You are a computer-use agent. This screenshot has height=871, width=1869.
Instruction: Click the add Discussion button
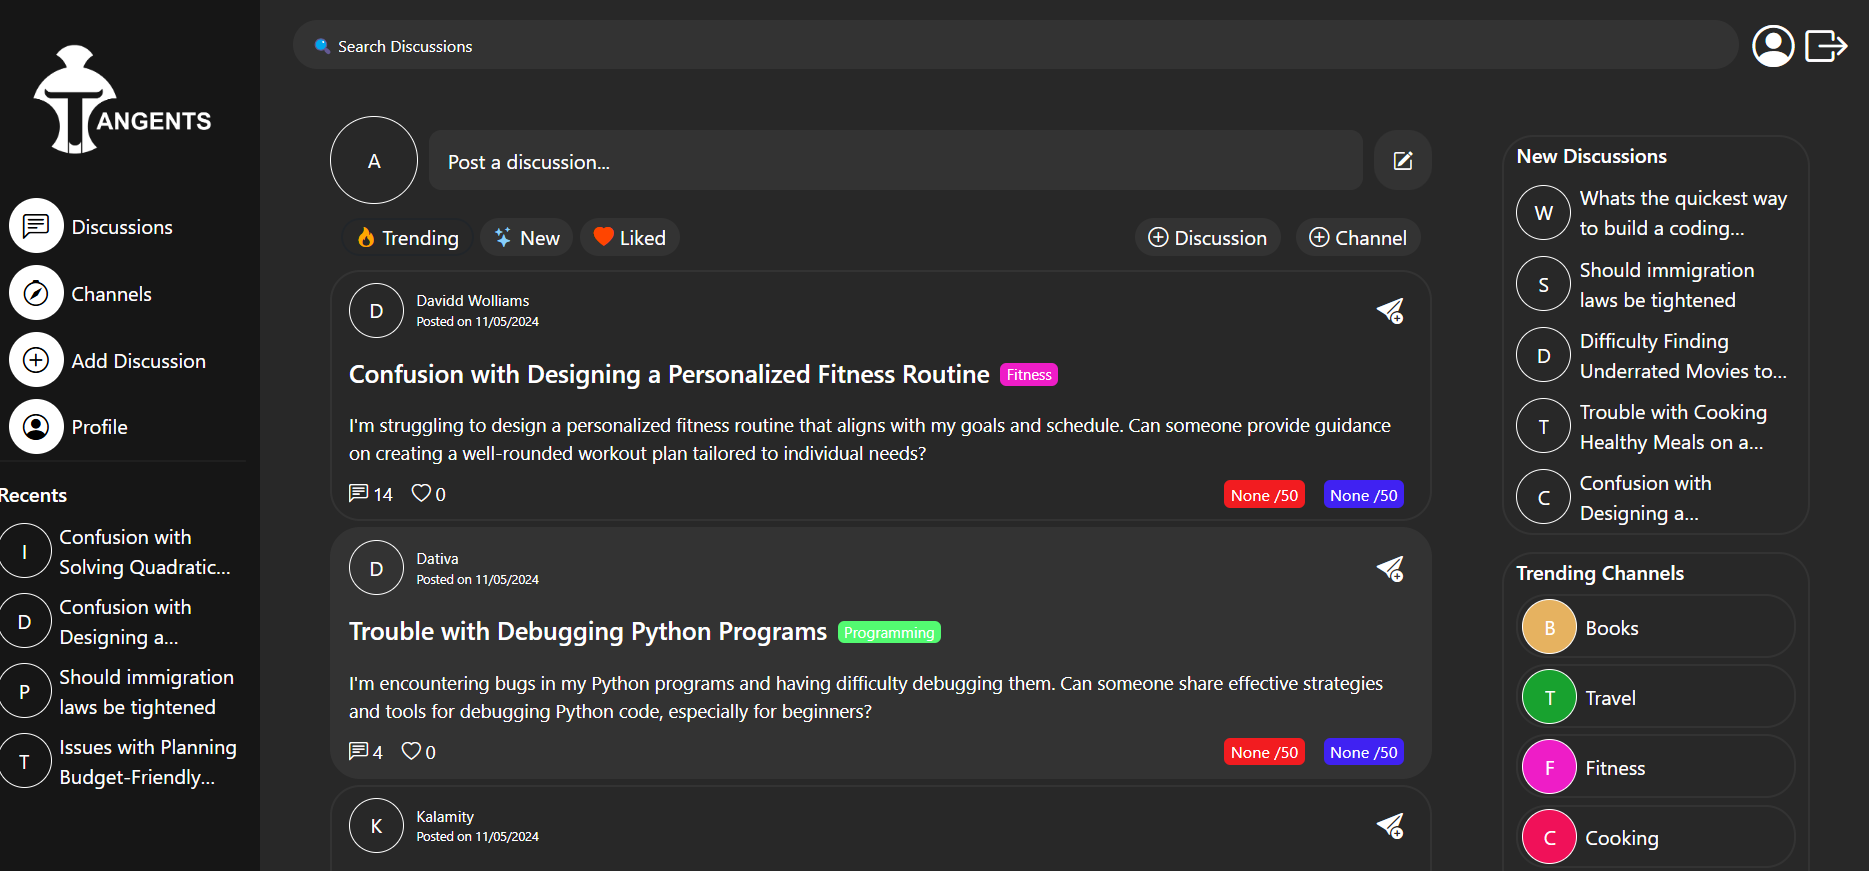(1207, 238)
